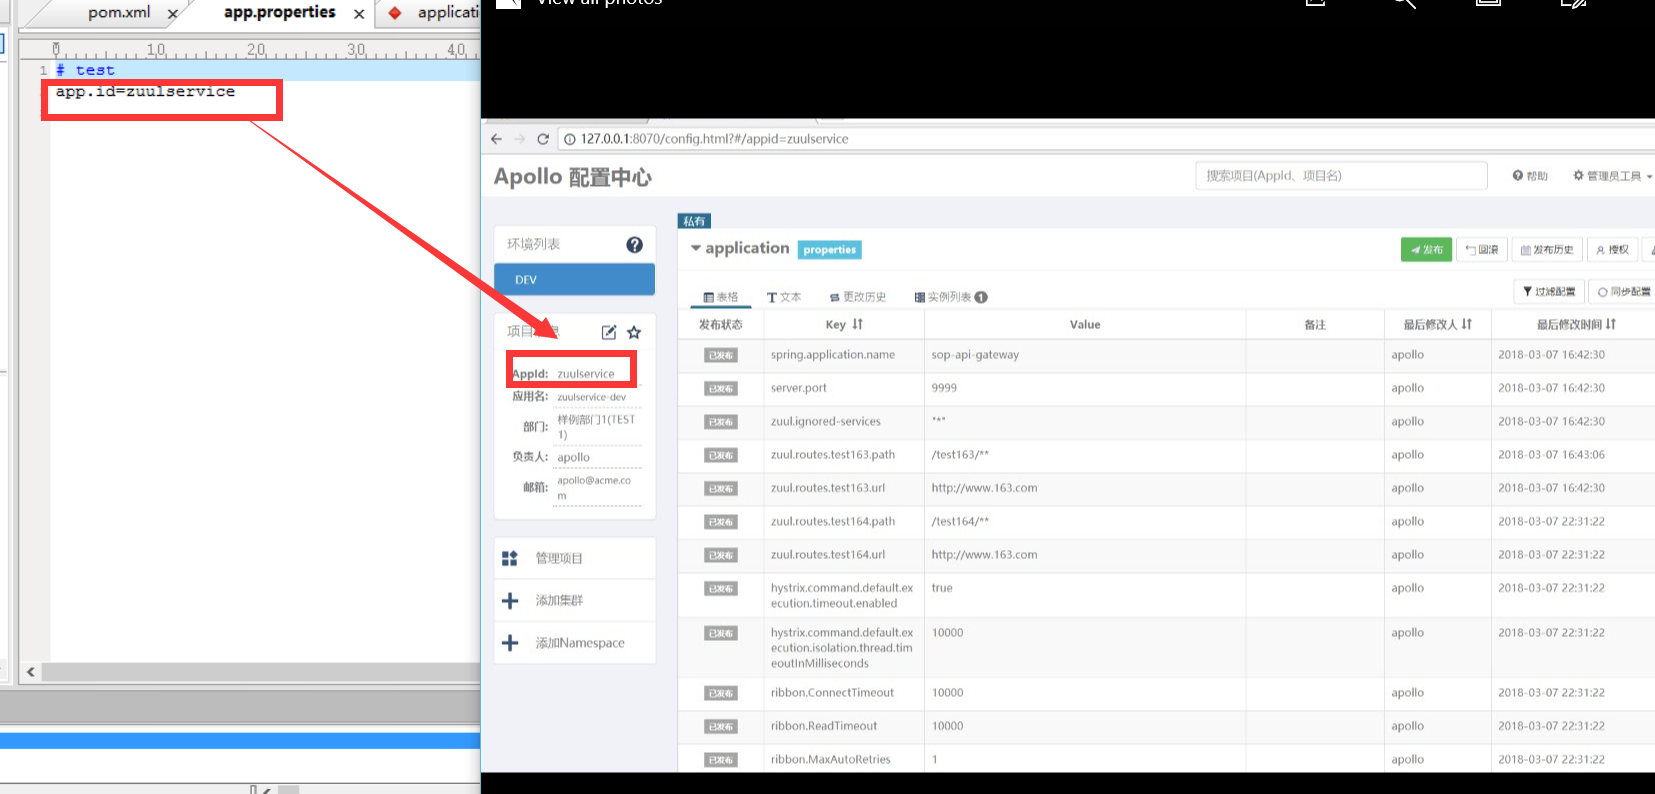Click the value sop-api-gateway

[x=975, y=354]
